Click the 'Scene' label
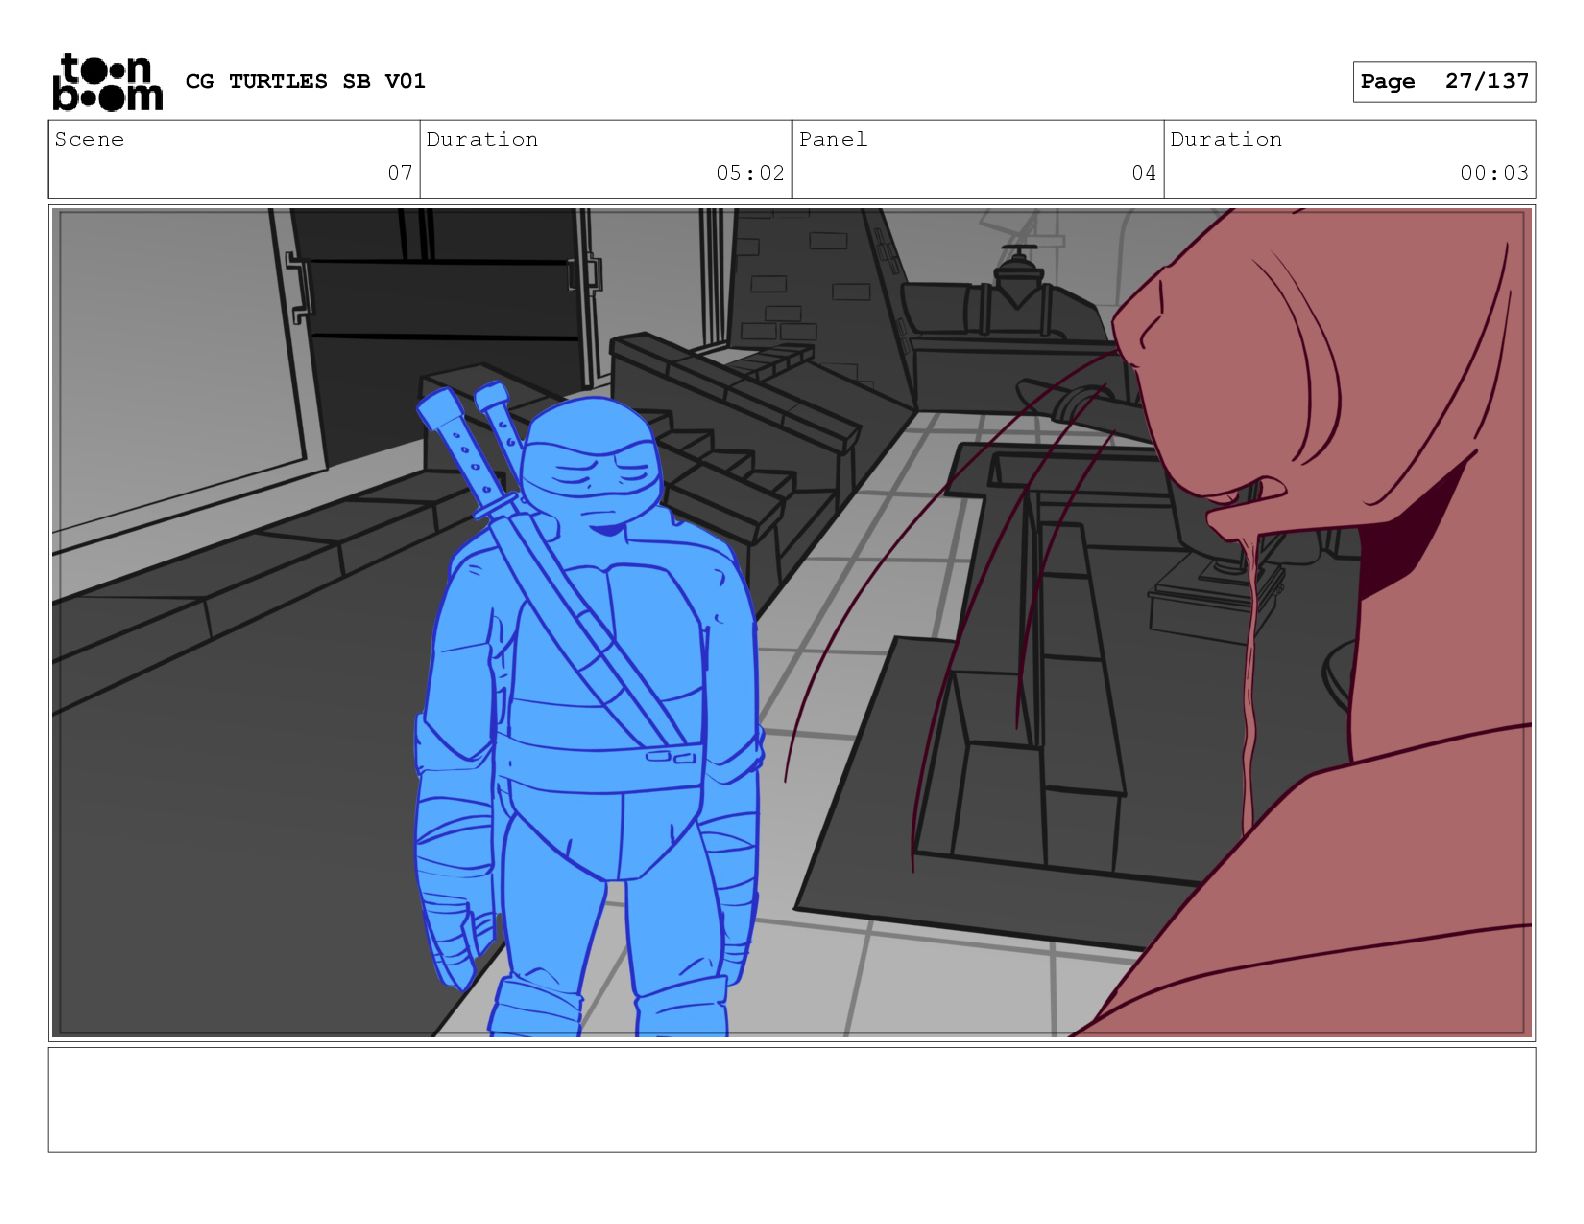The image size is (1584, 1224). click(89, 140)
